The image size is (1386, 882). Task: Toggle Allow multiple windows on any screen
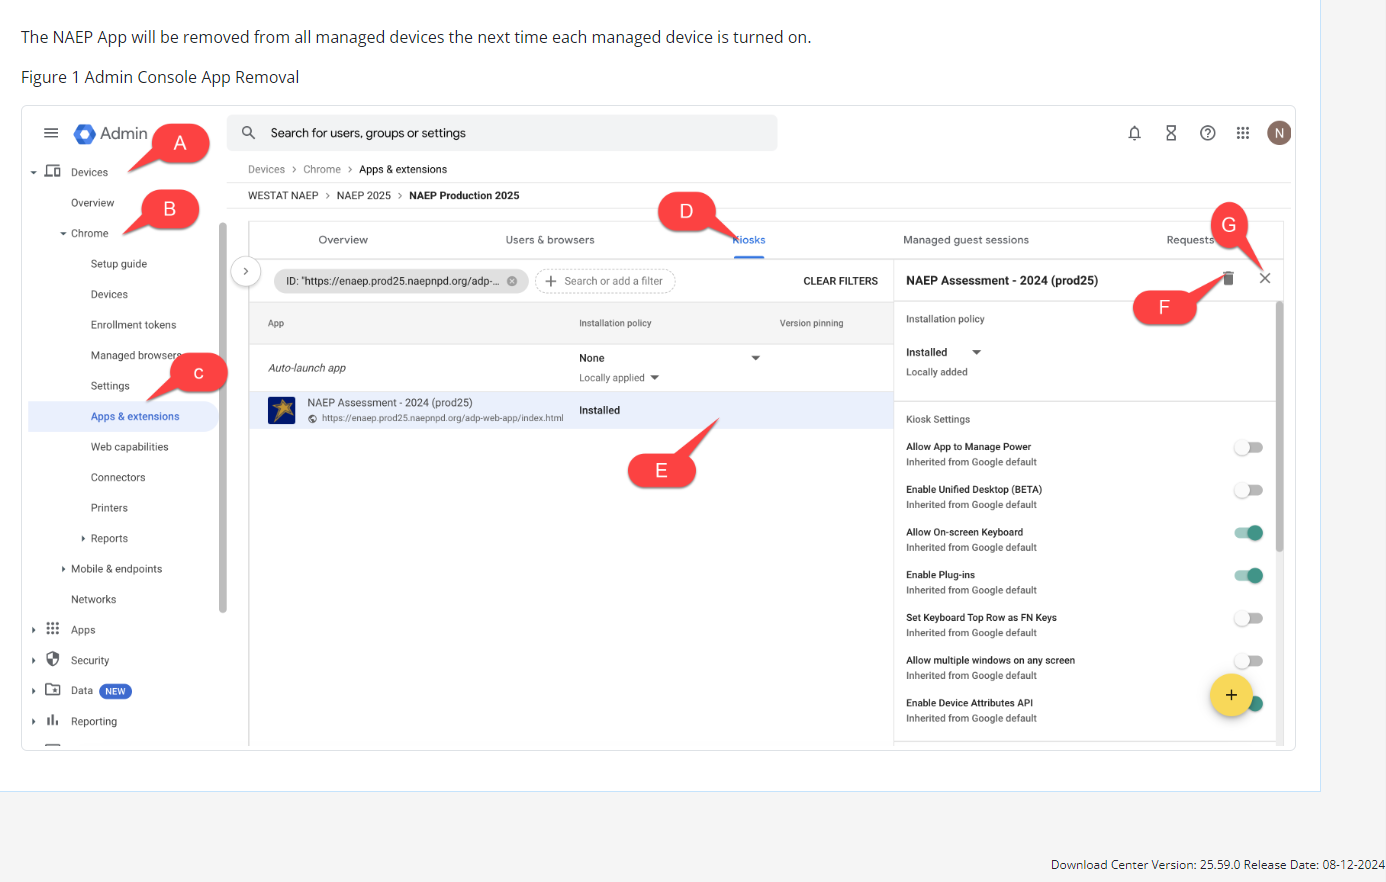coord(1248,661)
